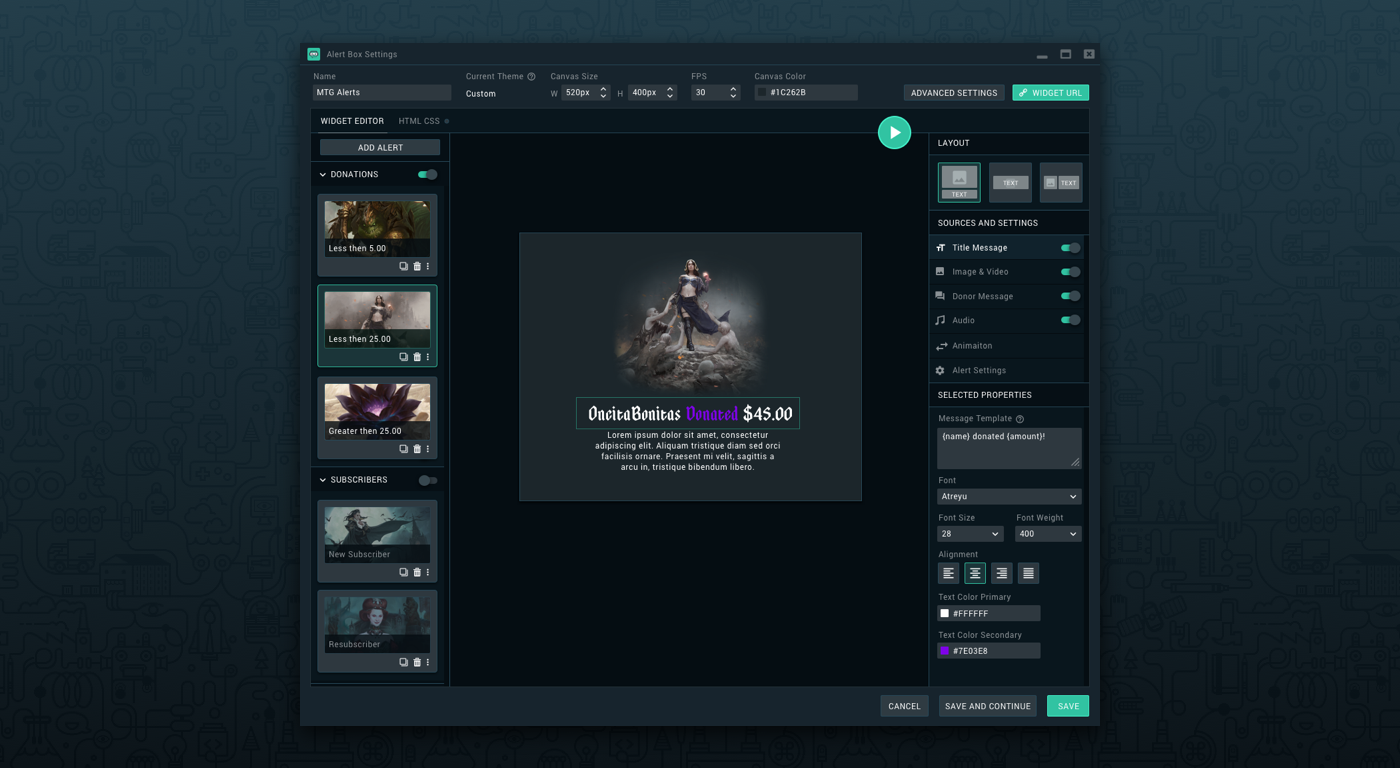Copy the Widget URL
The height and width of the screenshot is (768, 1400).
(x=1050, y=93)
